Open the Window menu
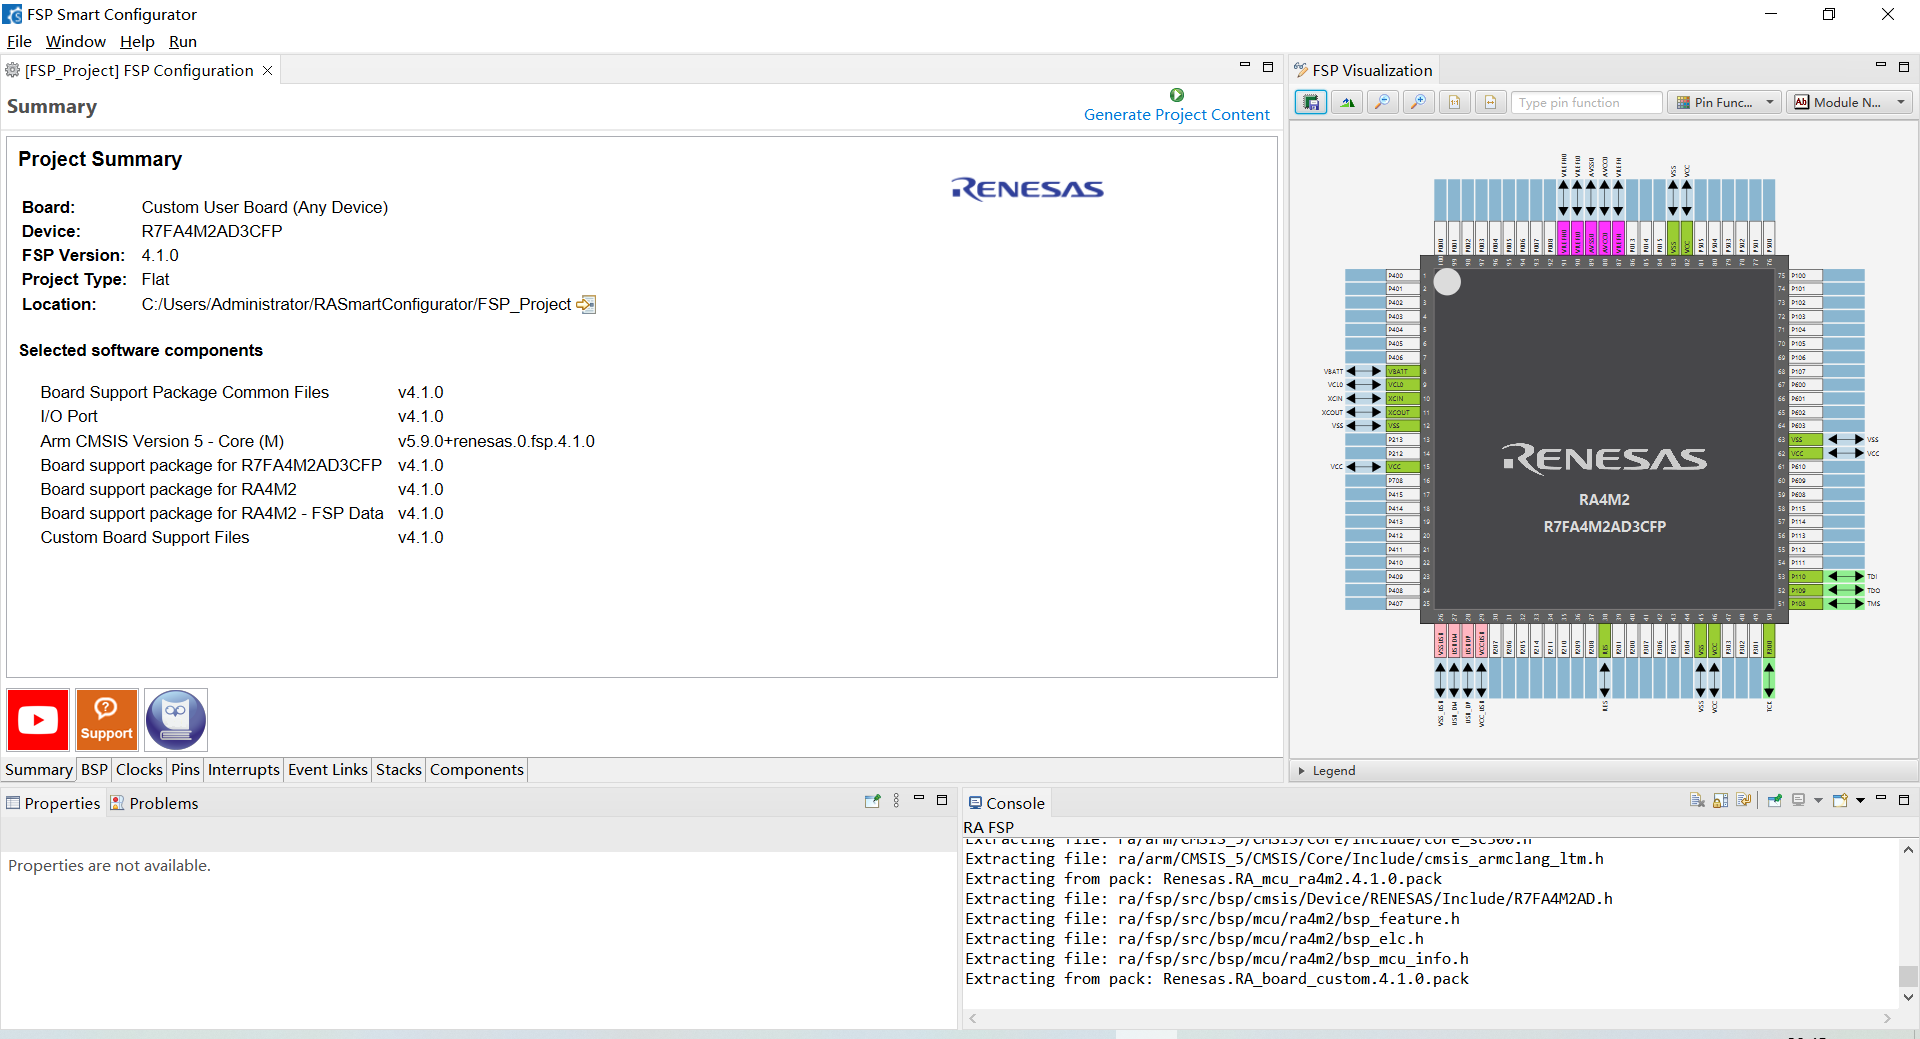The height and width of the screenshot is (1039, 1920). [76, 42]
